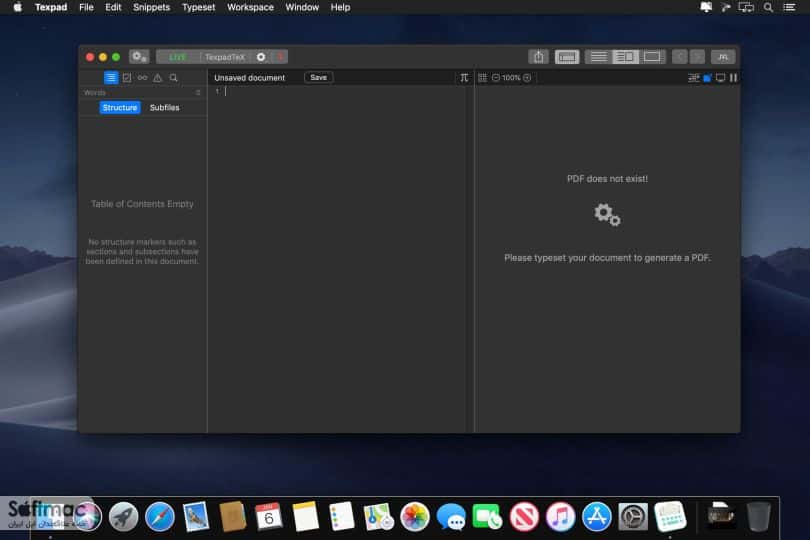Open Messages from the Dock
Screen dimensions: 810x540
click(x=451, y=517)
